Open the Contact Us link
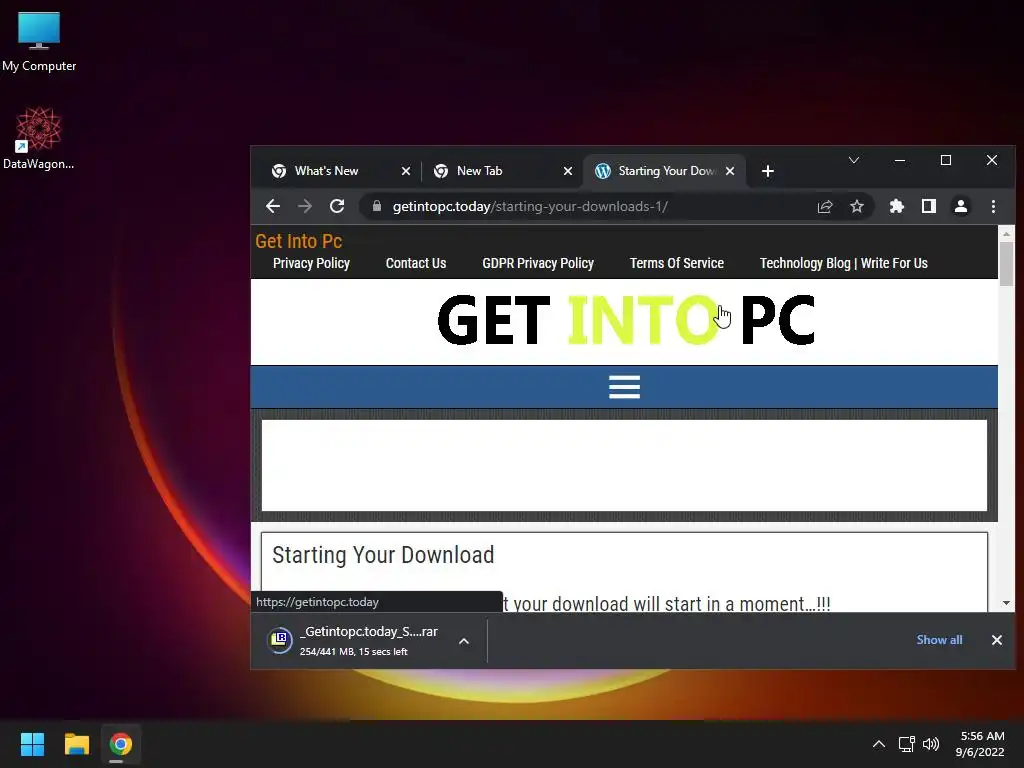Image resolution: width=1024 pixels, height=768 pixels. (416, 263)
